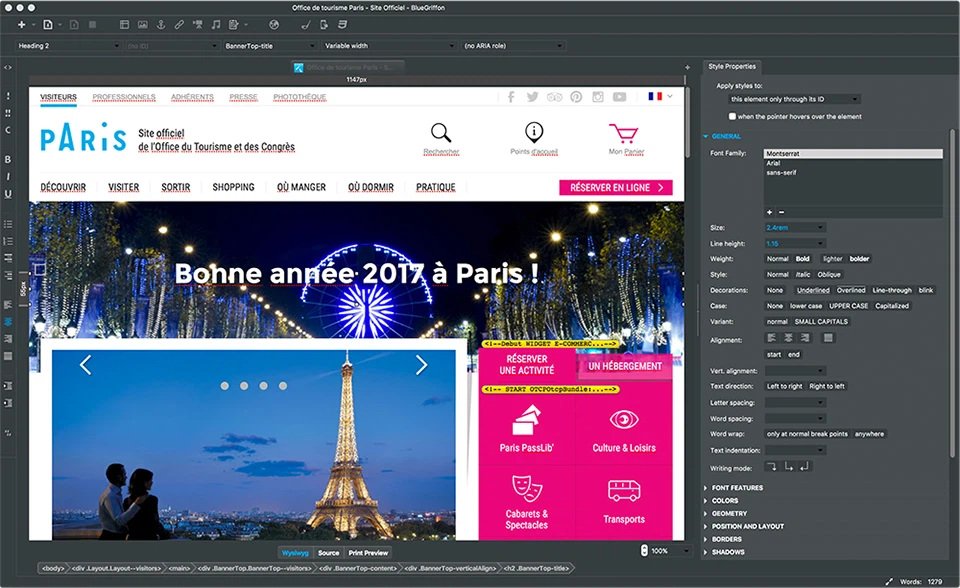Open the Heading 2 paragraph format dropdown

(x=65, y=45)
